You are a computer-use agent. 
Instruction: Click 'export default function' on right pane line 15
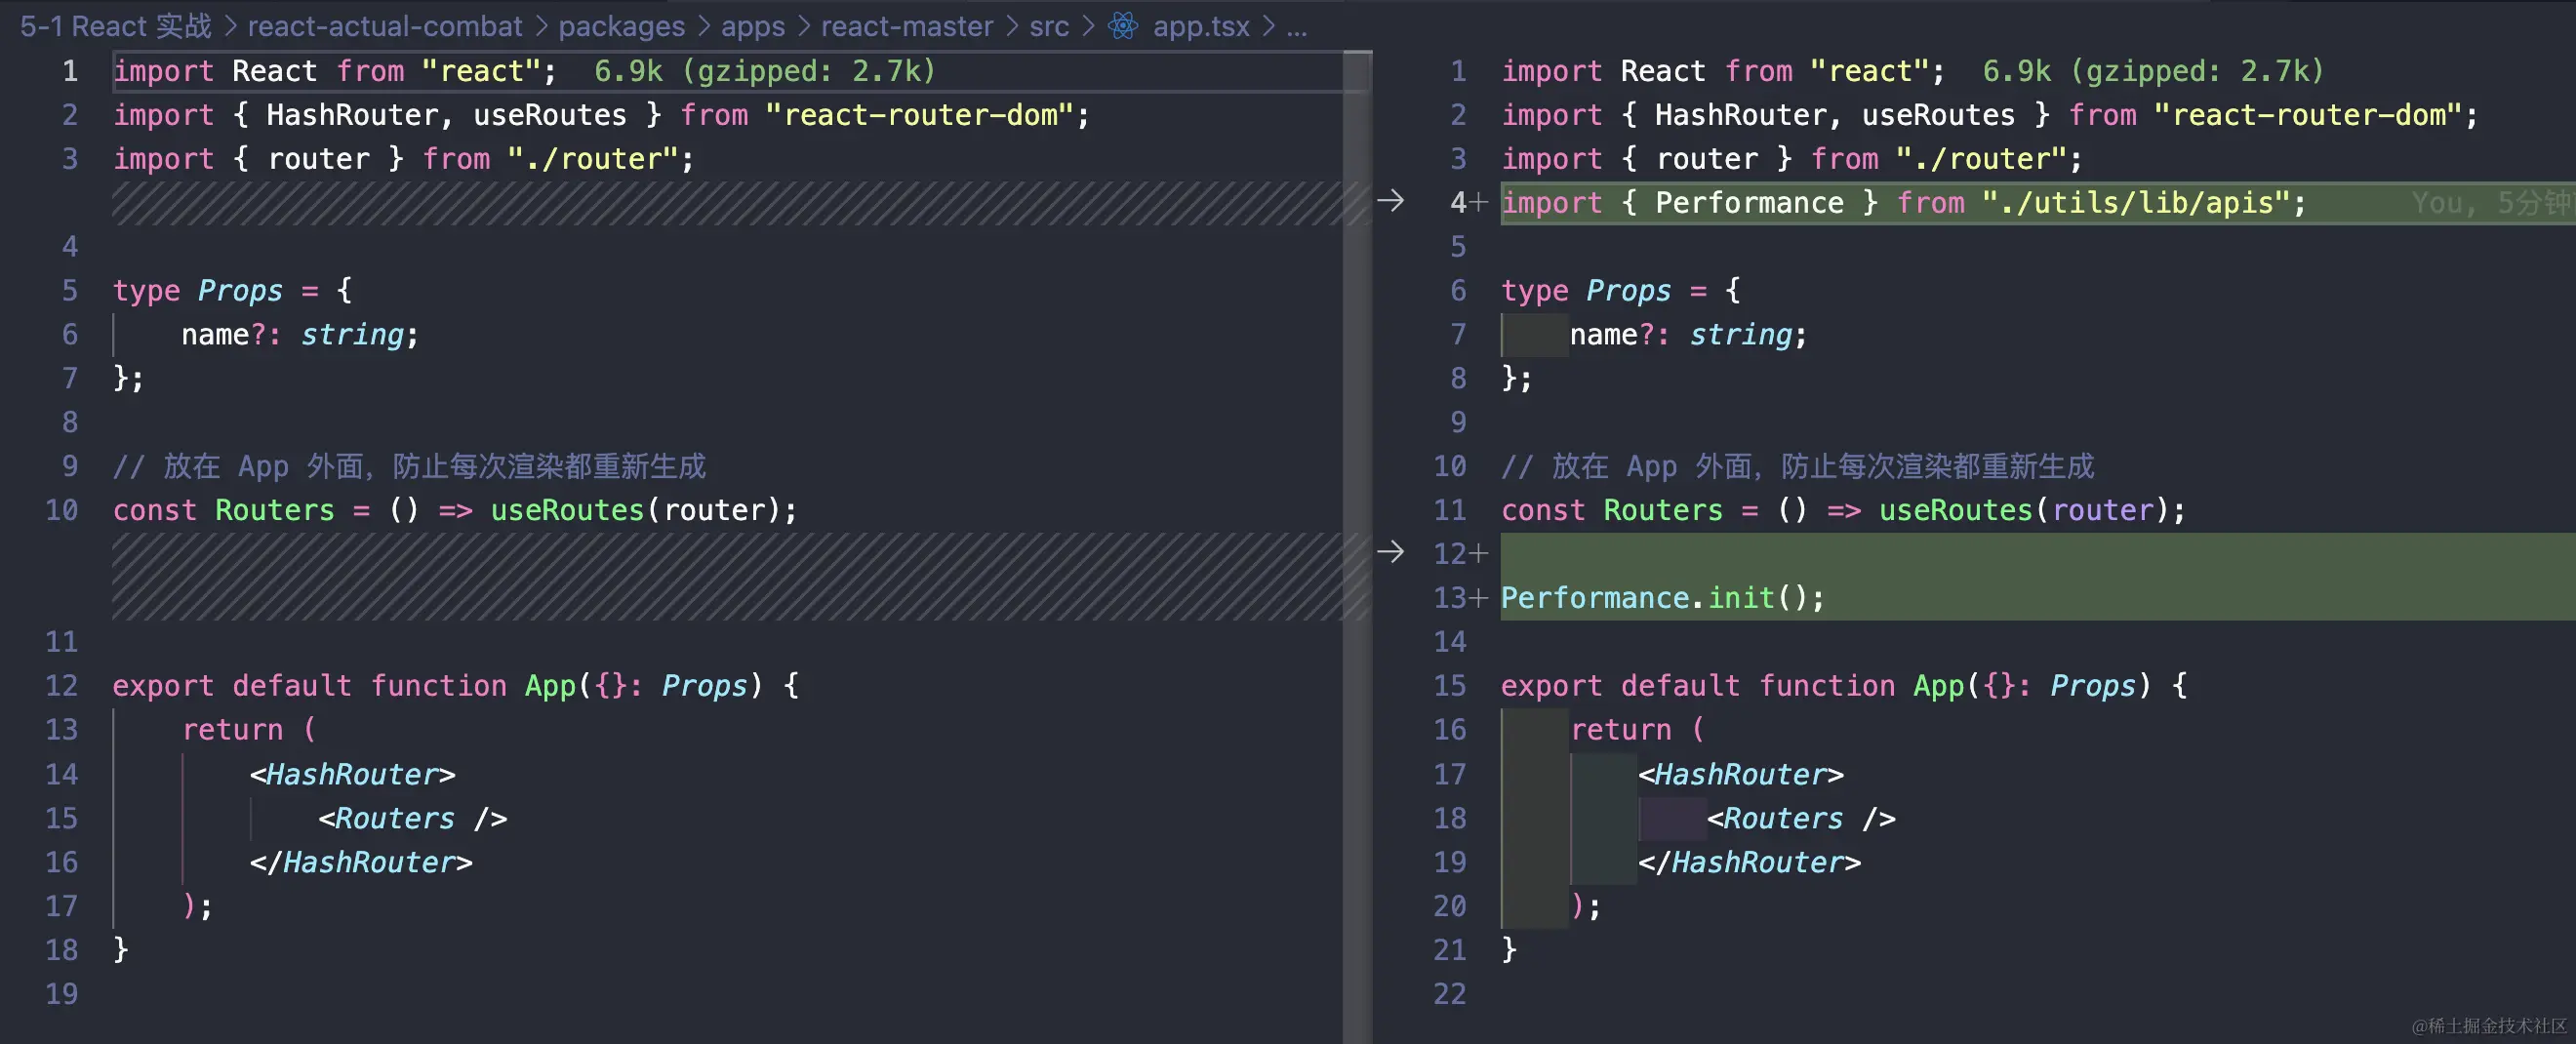[x=1697, y=686]
